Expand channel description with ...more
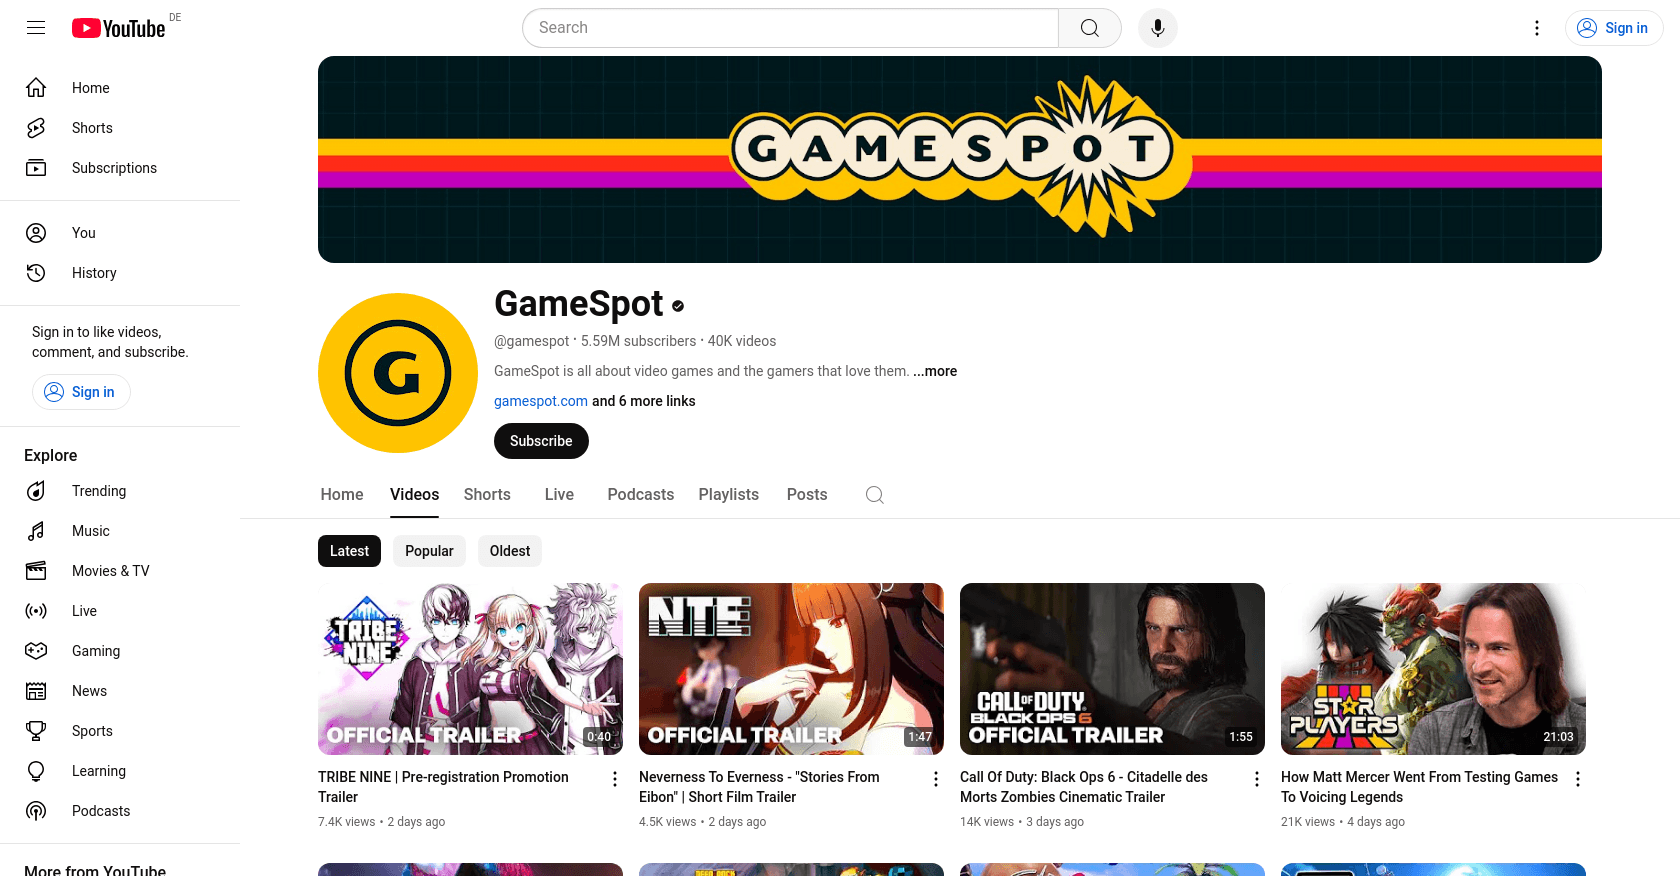The width and height of the screenshot is (1680, 876). (935, 371)
